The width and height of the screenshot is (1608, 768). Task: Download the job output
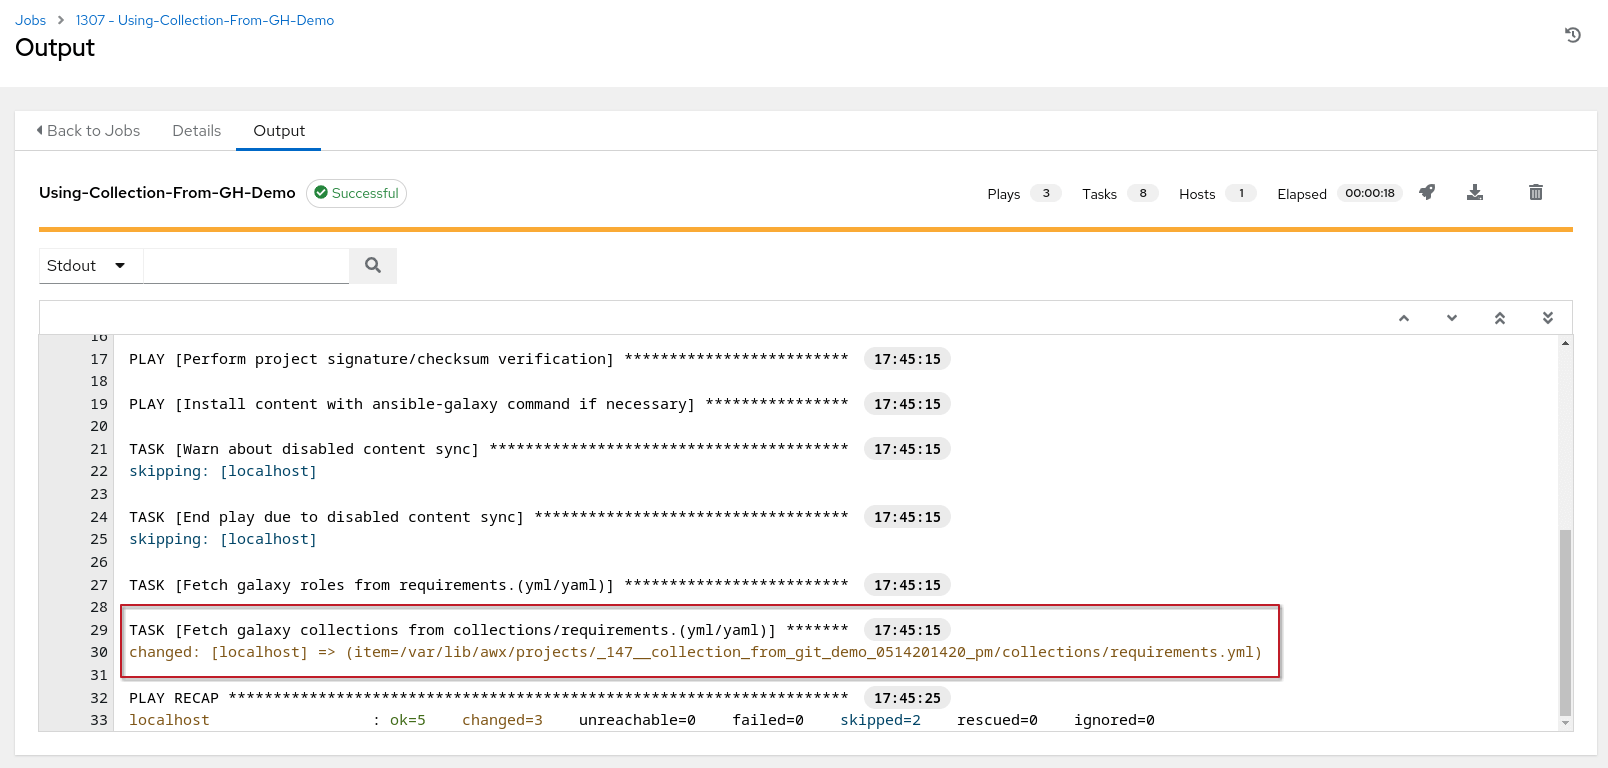tap(1474, 192)
